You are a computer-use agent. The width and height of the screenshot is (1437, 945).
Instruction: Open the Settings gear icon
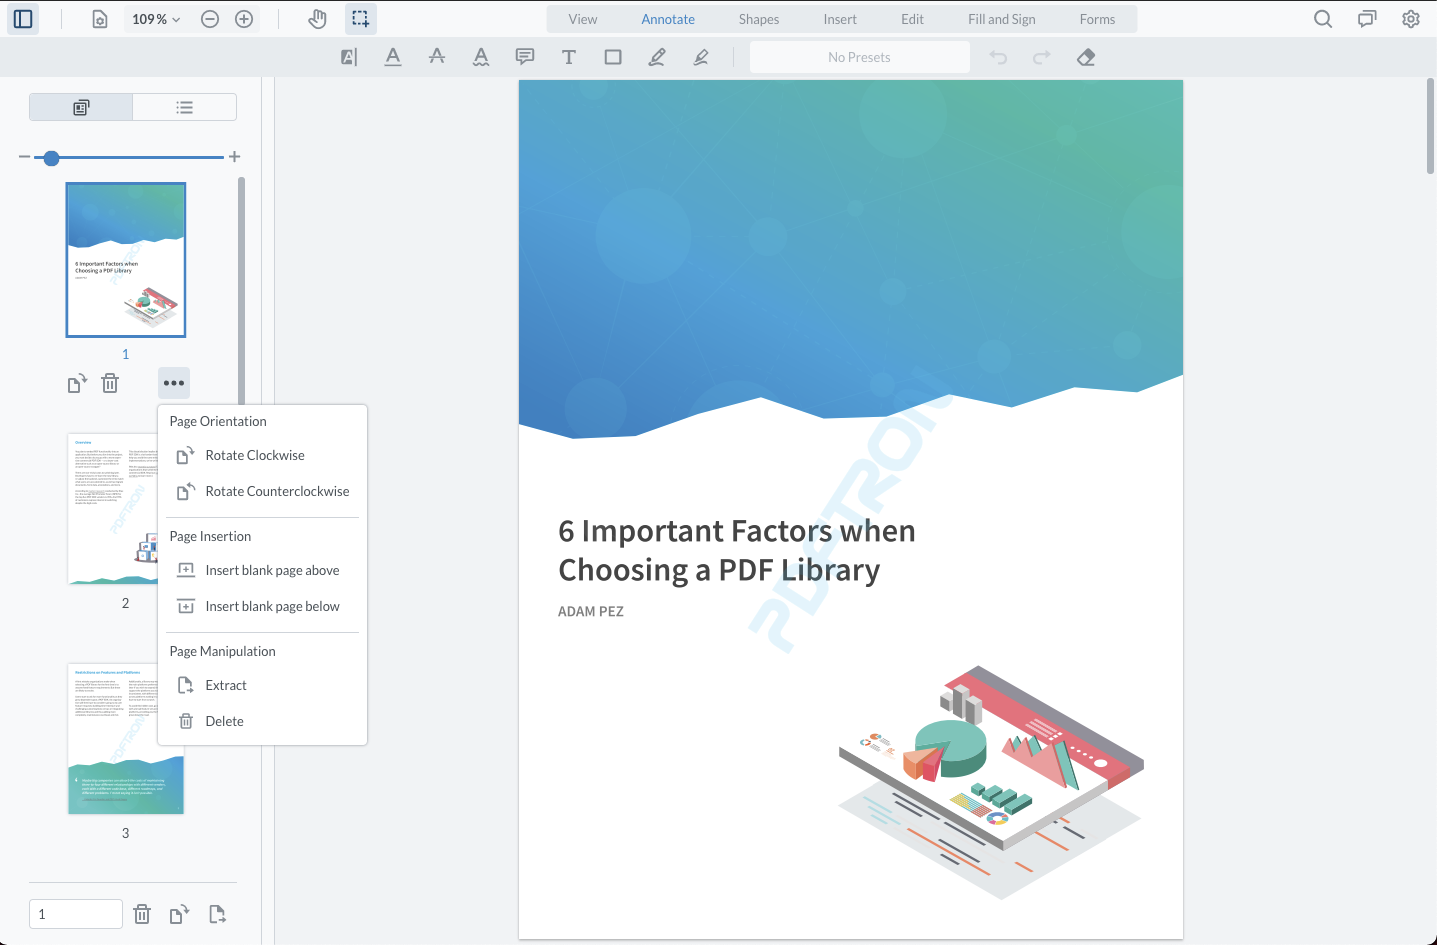[1411, 19]
